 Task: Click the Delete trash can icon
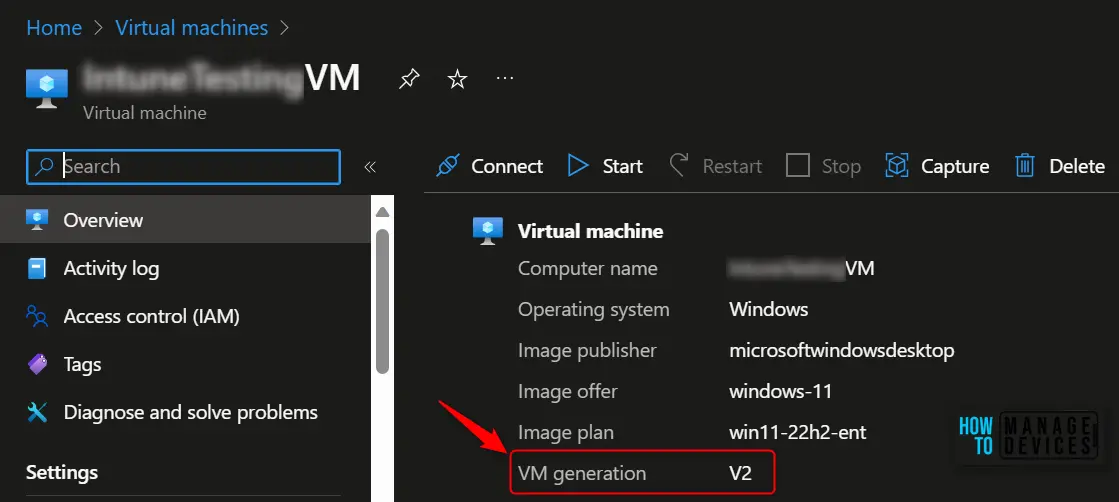pos(1025,166)
